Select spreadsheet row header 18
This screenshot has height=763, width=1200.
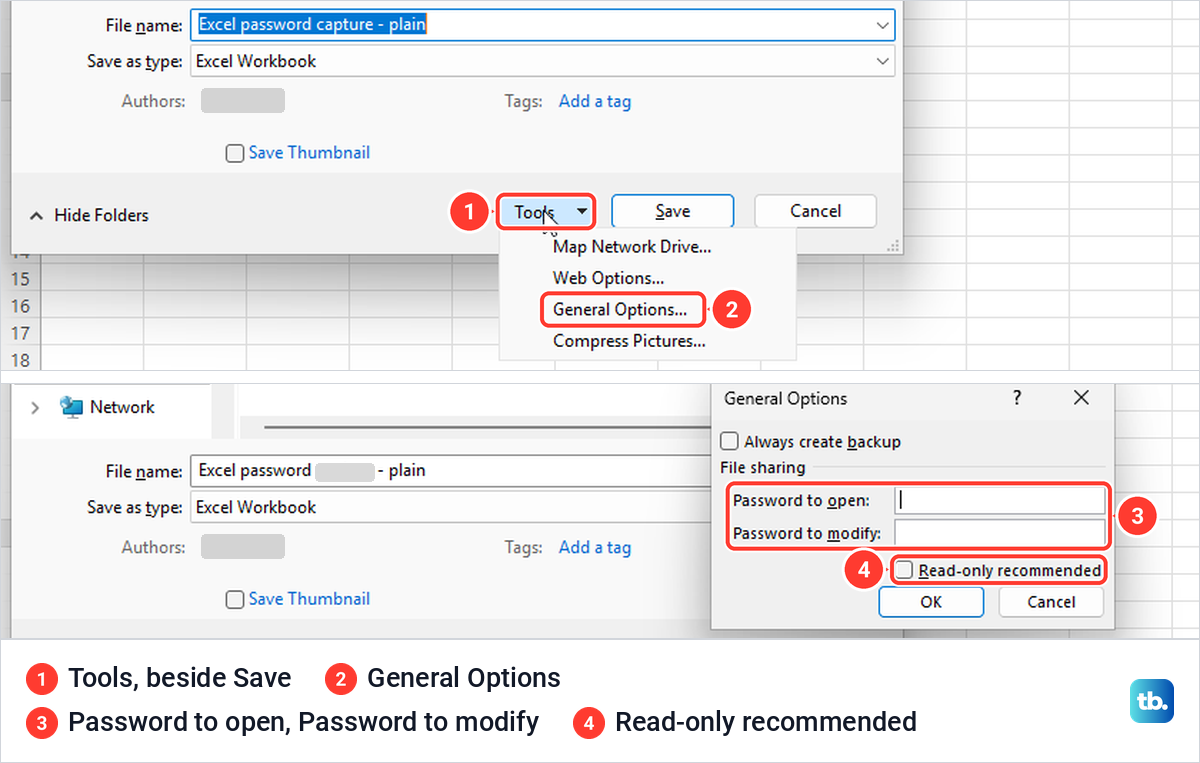pos(19,359)
